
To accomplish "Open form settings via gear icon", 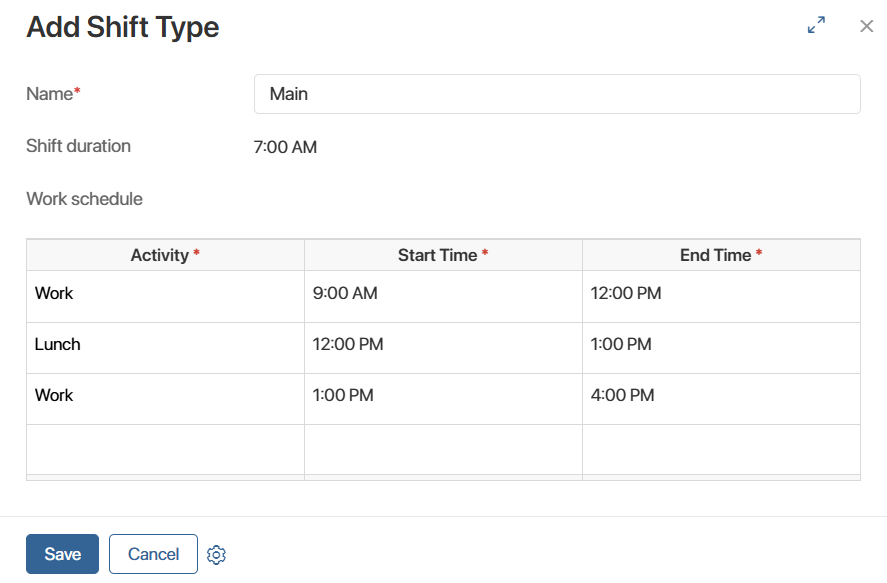I will [216, 555].
